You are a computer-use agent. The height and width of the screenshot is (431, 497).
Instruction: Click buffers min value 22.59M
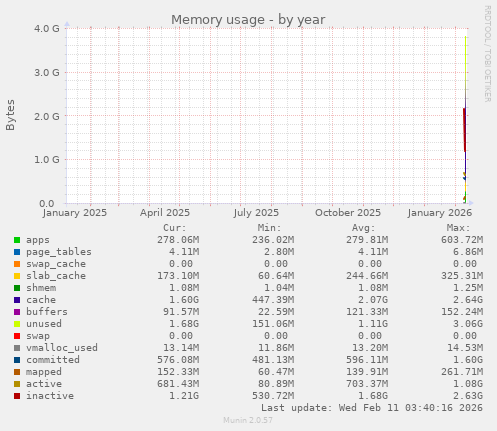[276, 312]
